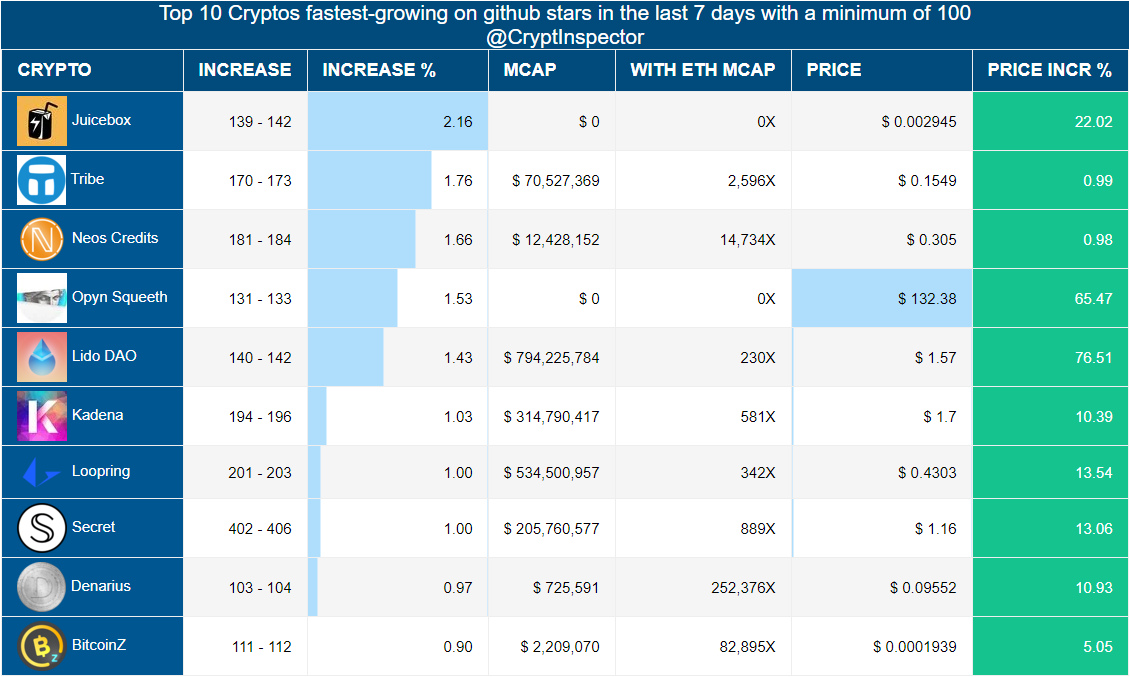Select the INCREASE column header

tap(245, 70)
